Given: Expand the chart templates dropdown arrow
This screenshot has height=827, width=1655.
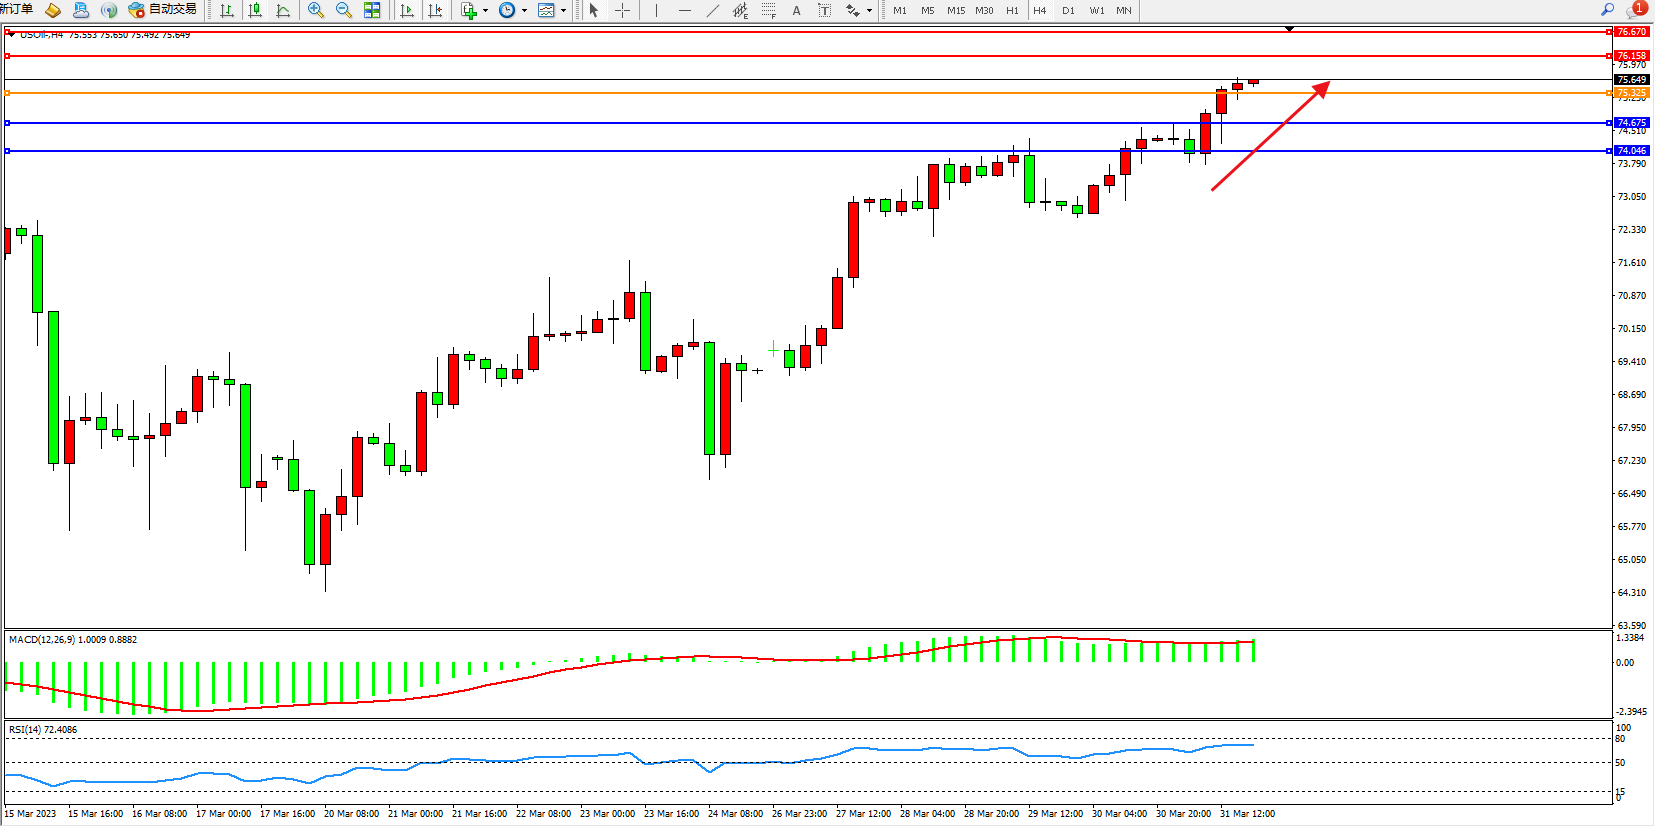Looking at the screenshot, I should tap(563, 11).
